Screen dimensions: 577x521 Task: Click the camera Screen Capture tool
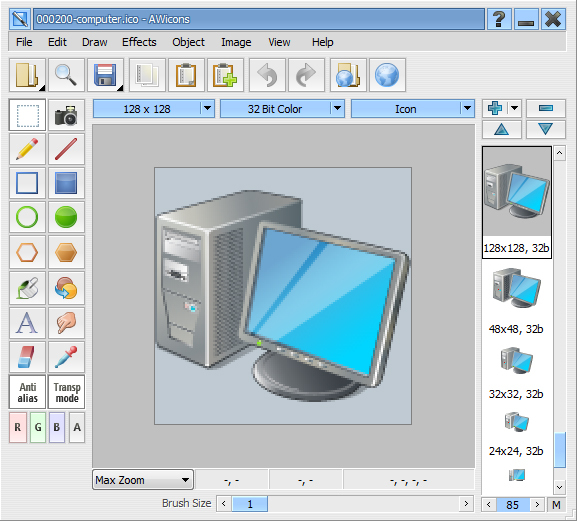[66, 115]
